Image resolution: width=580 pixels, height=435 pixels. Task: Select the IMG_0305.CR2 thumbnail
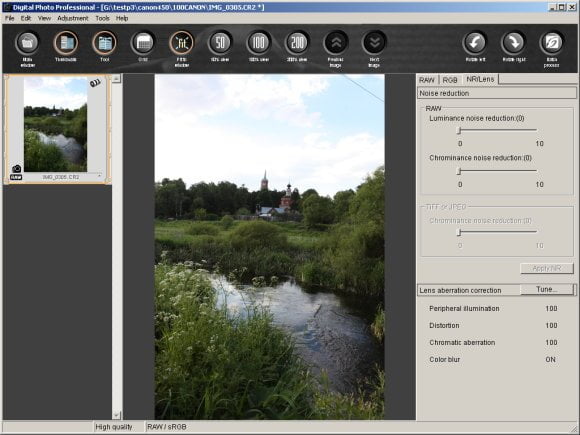tap(55, 129)
